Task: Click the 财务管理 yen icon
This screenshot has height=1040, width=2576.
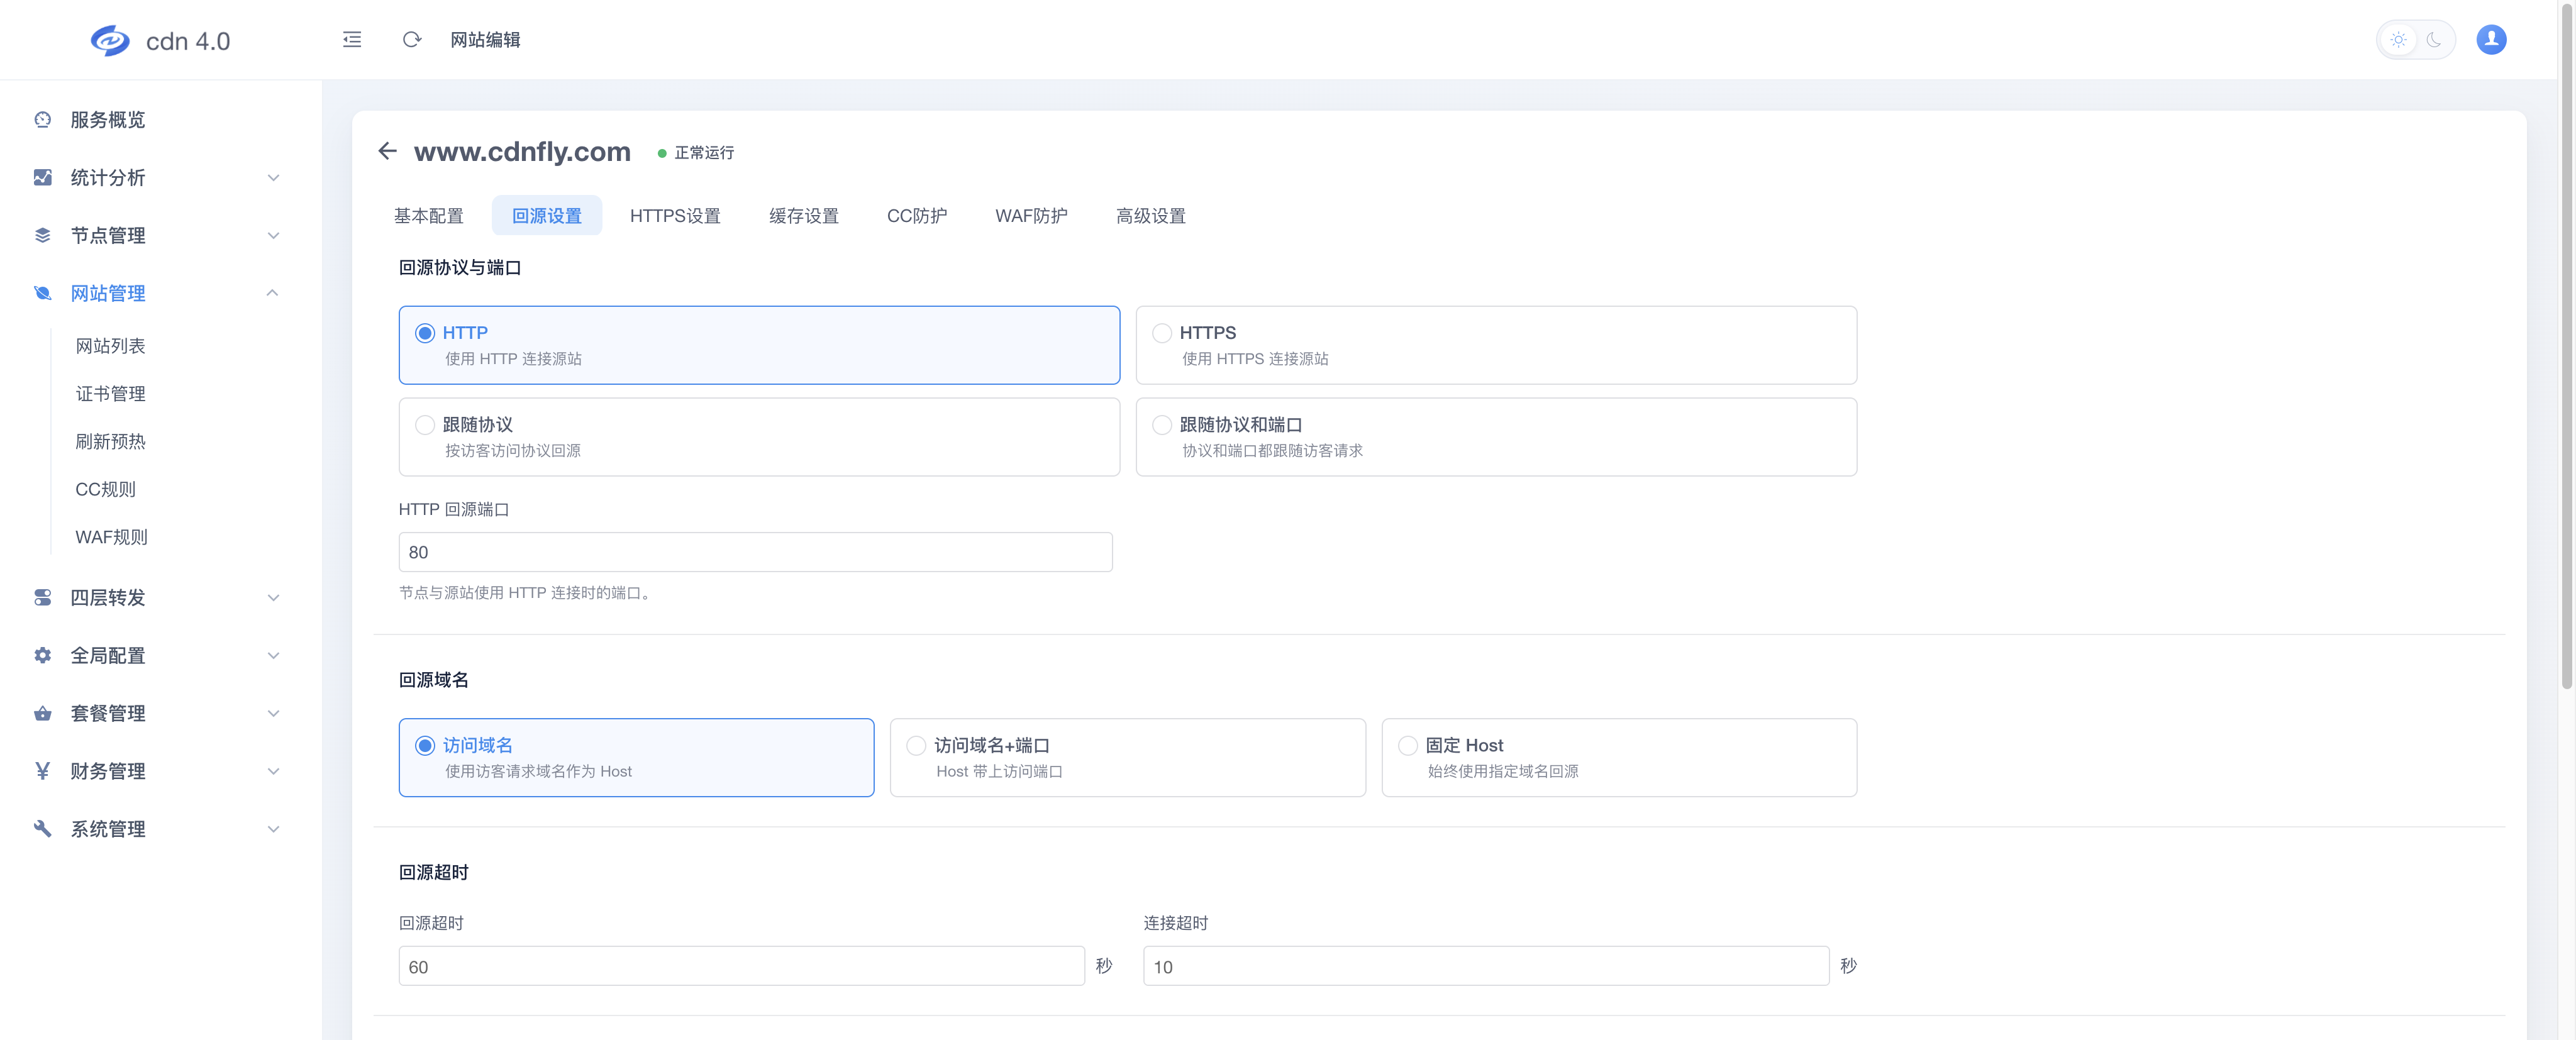Action: [42, 771]
